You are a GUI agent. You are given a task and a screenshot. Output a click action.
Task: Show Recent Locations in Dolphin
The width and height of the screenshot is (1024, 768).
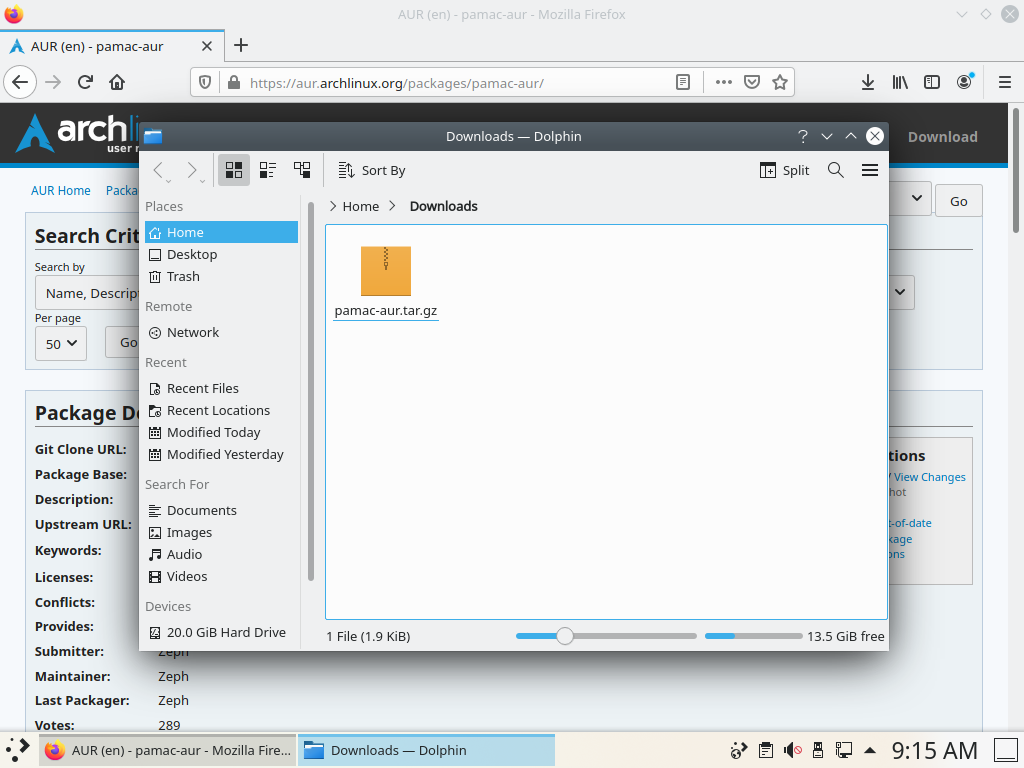[x=221, y=411]
